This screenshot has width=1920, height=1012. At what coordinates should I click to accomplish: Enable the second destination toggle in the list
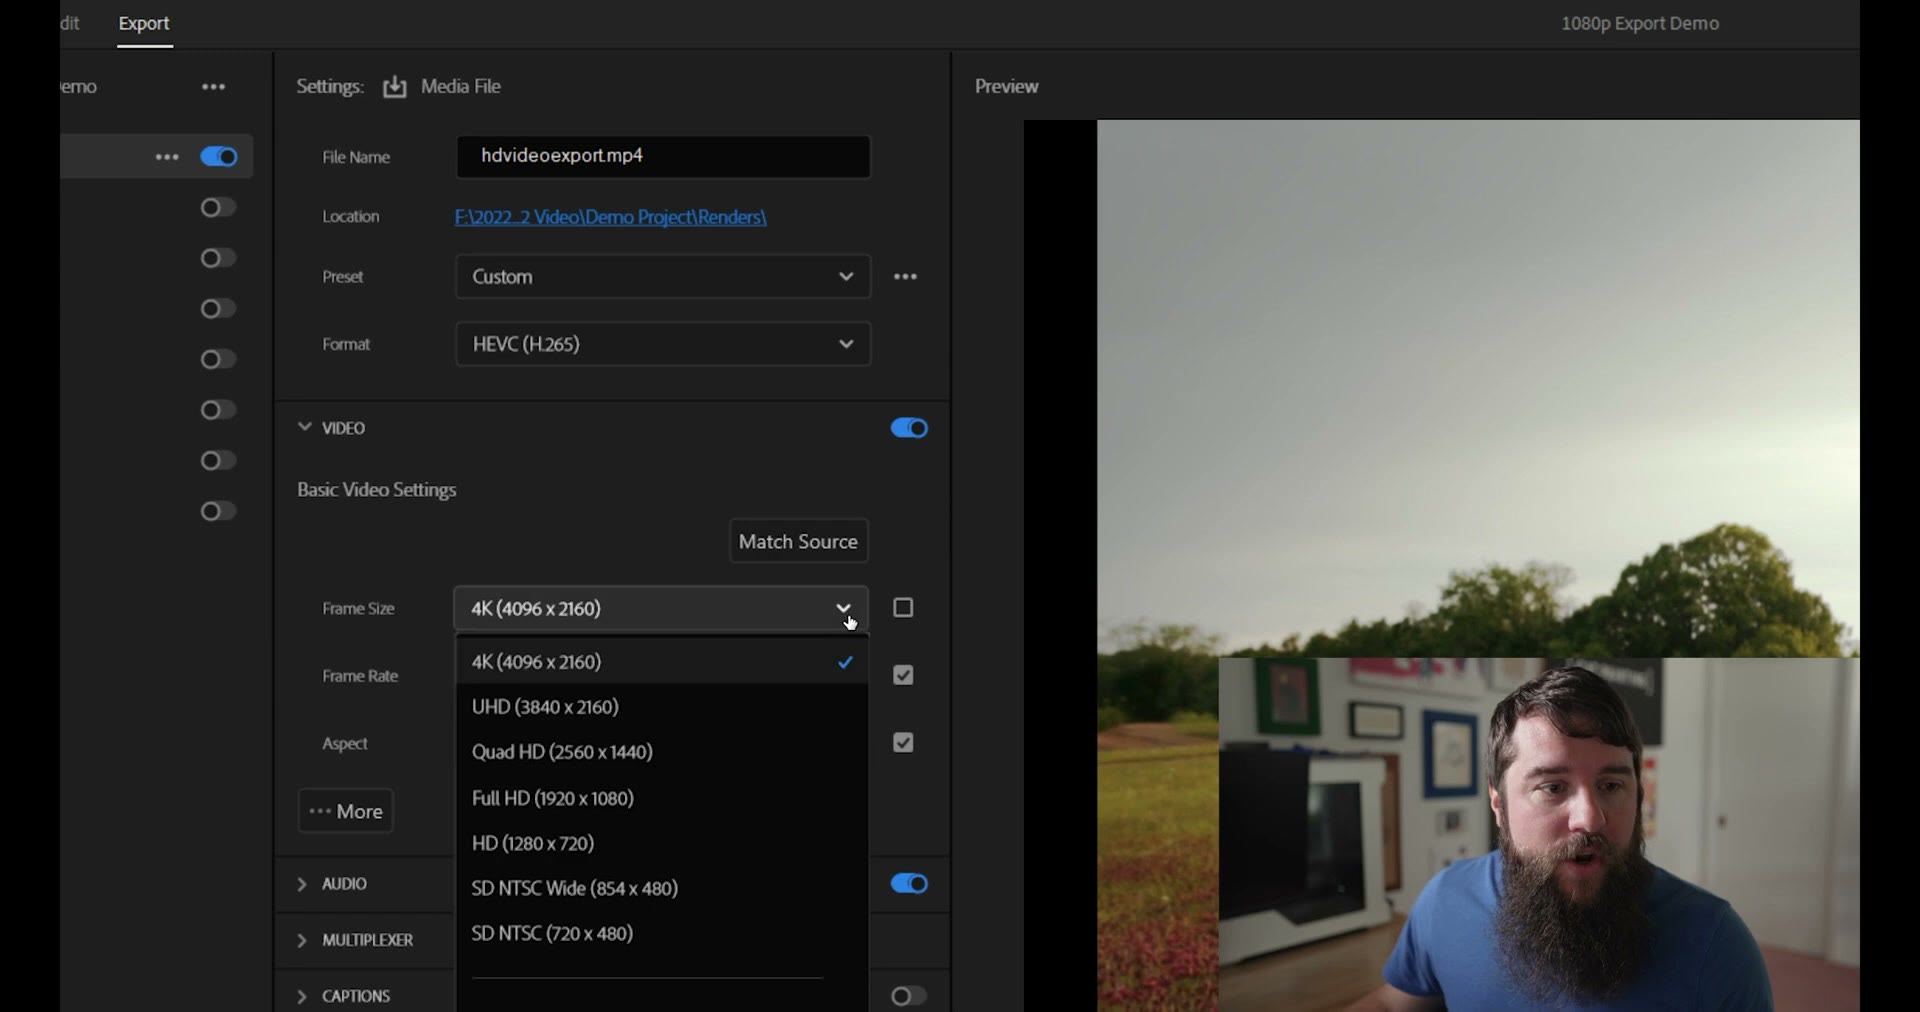pyautogui.click(x=218, y=208)
